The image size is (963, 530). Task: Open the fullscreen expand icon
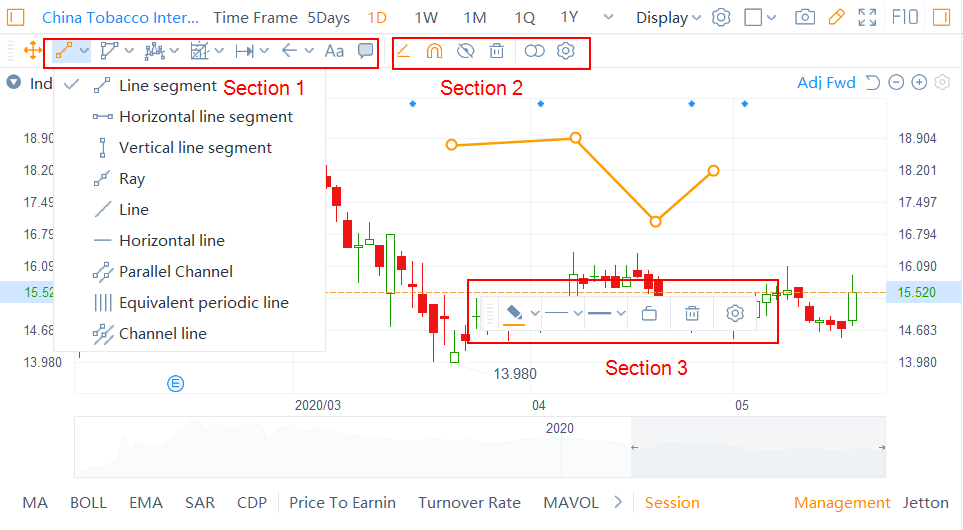pos(867,17)
